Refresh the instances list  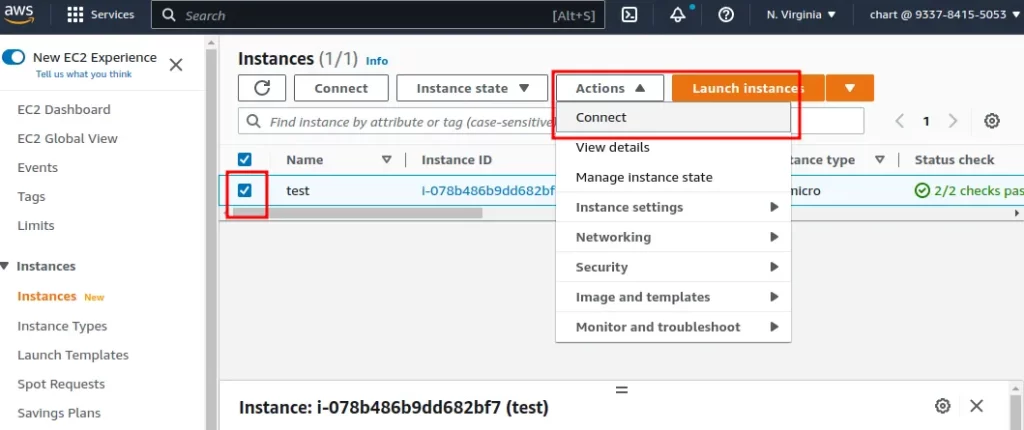pos(262,88)
